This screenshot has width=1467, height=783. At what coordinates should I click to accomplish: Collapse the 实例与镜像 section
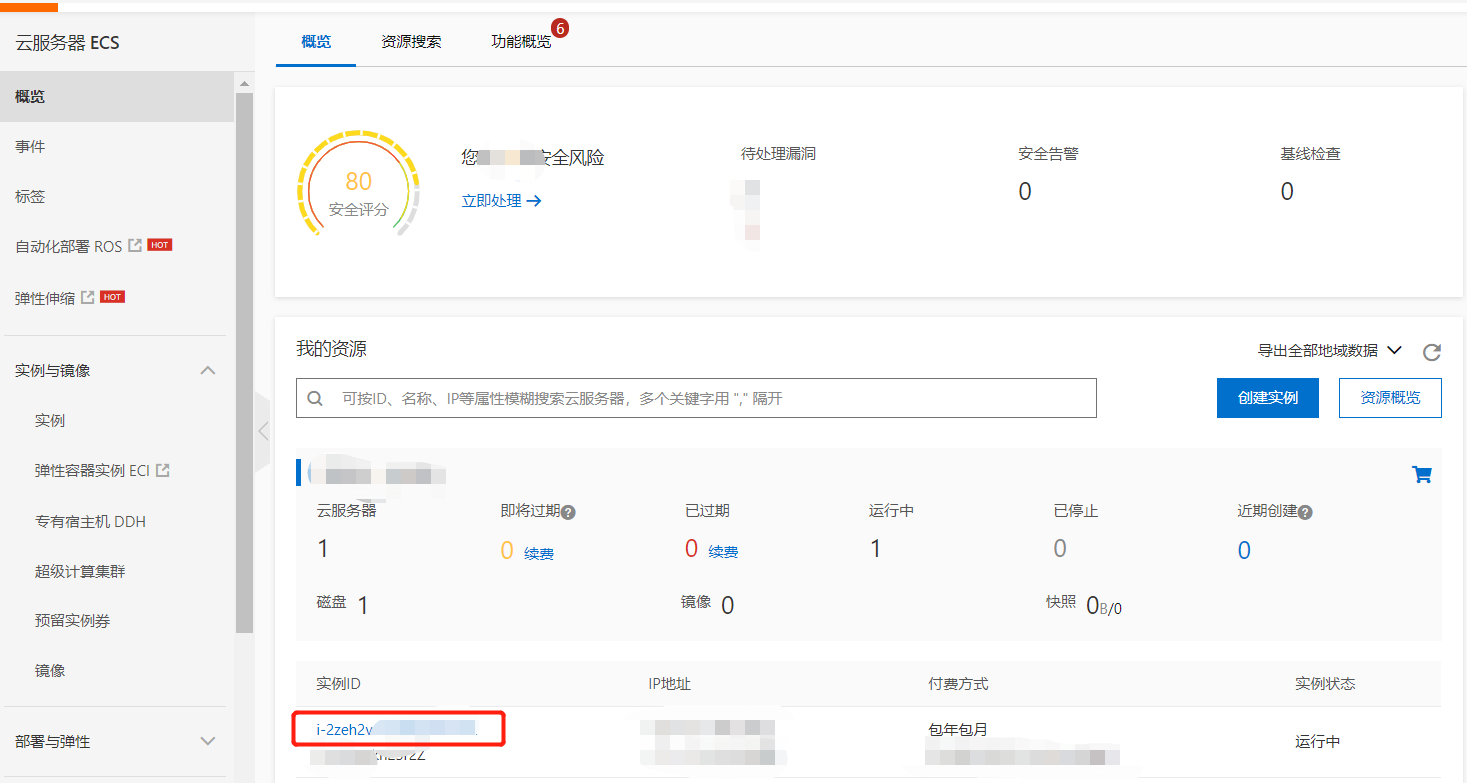[x=208, y=370]
